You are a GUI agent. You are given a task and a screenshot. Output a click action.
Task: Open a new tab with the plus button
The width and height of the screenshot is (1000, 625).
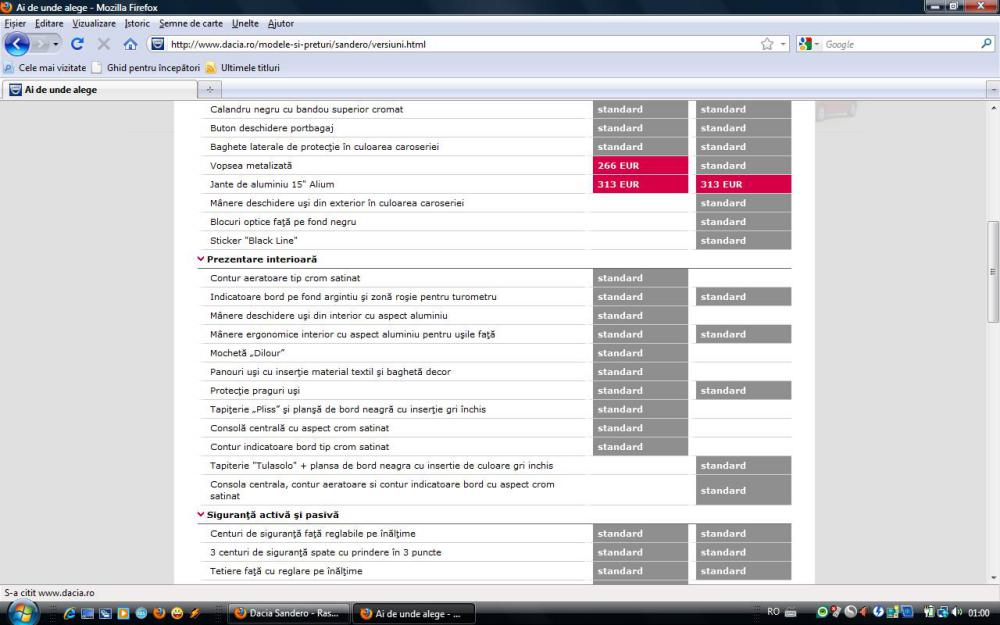(x=210, y=89)
